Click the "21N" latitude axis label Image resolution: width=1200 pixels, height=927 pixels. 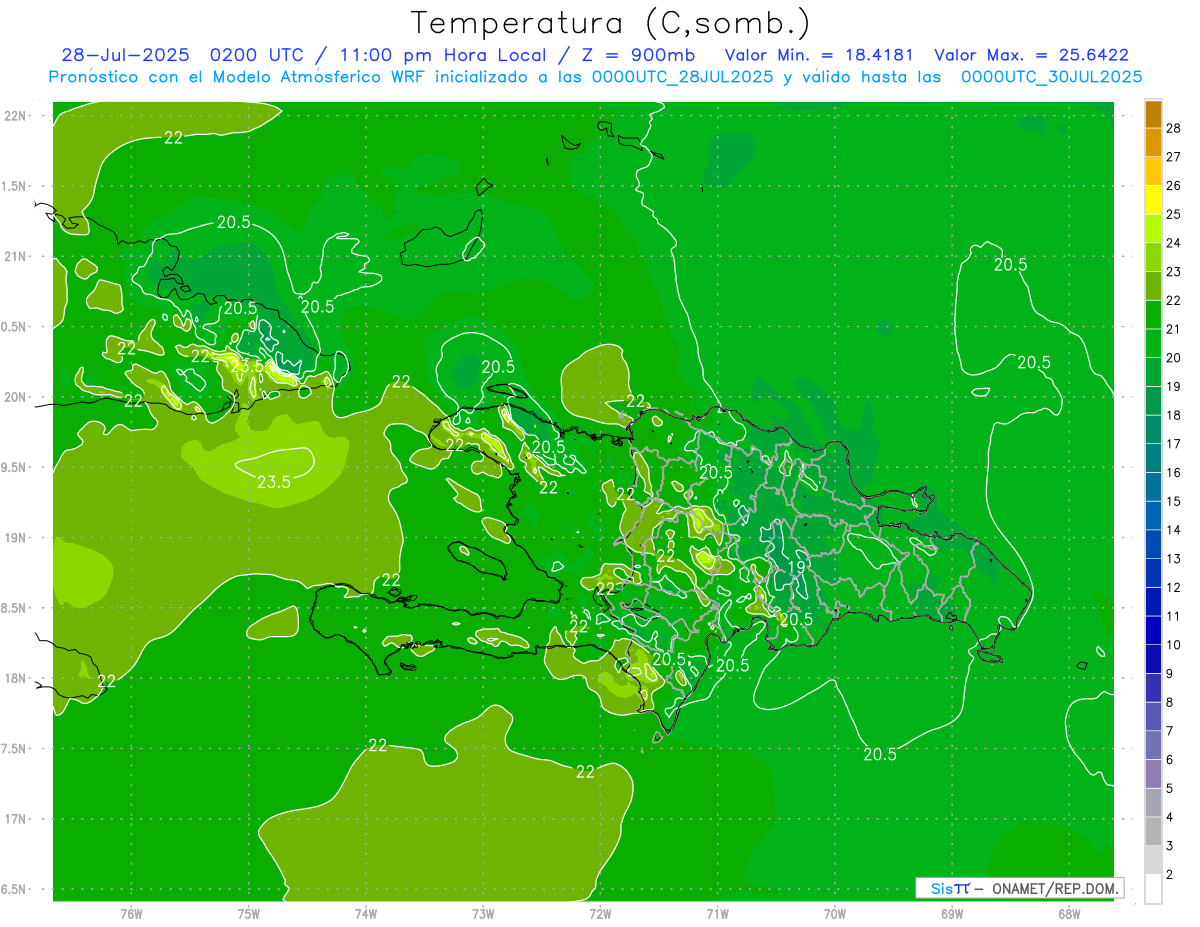[16, 256]
